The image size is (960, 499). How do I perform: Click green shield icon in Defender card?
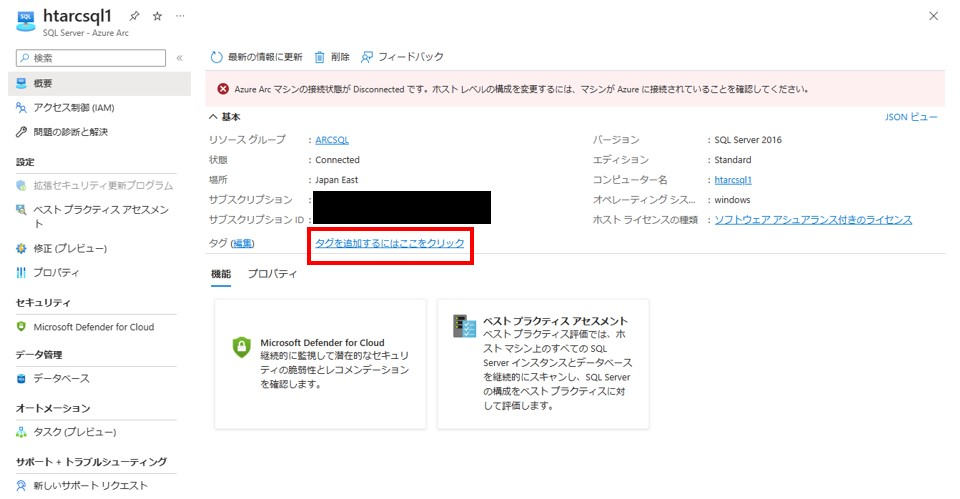(x=241, y=347)
